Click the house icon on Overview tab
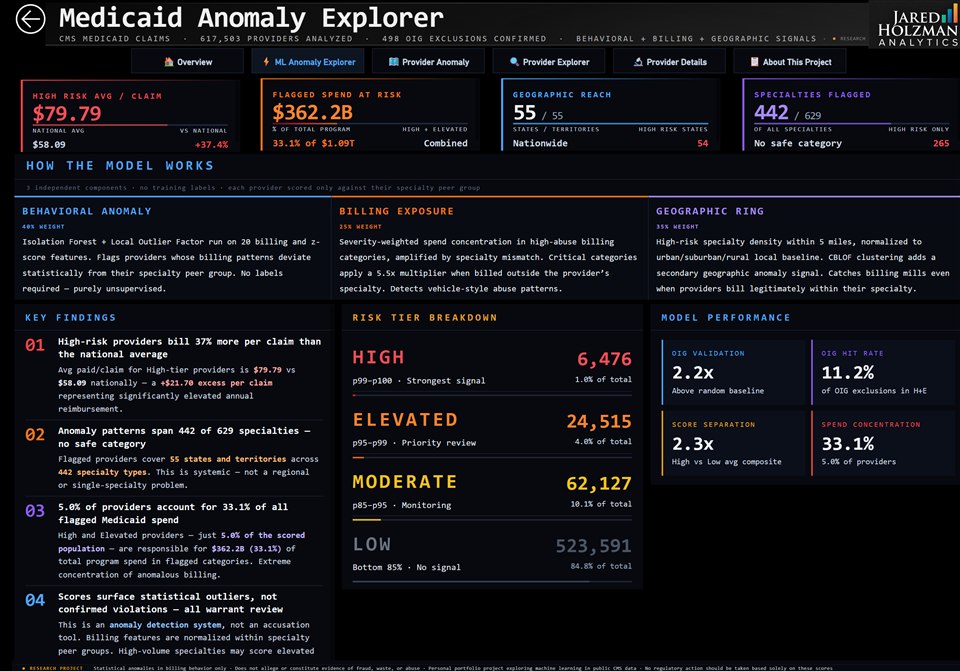This screenshot has width=960, height=671. tap(168, 62)
